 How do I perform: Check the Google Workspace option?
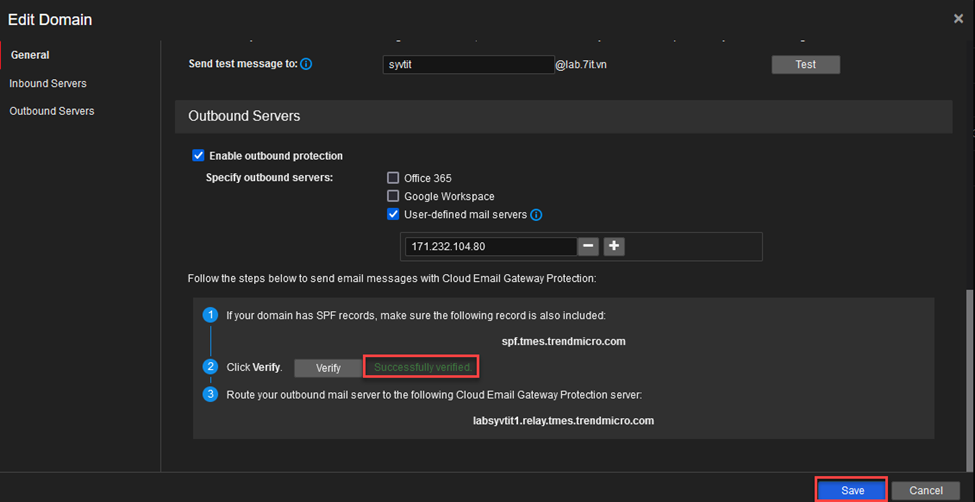pos(393,196)
